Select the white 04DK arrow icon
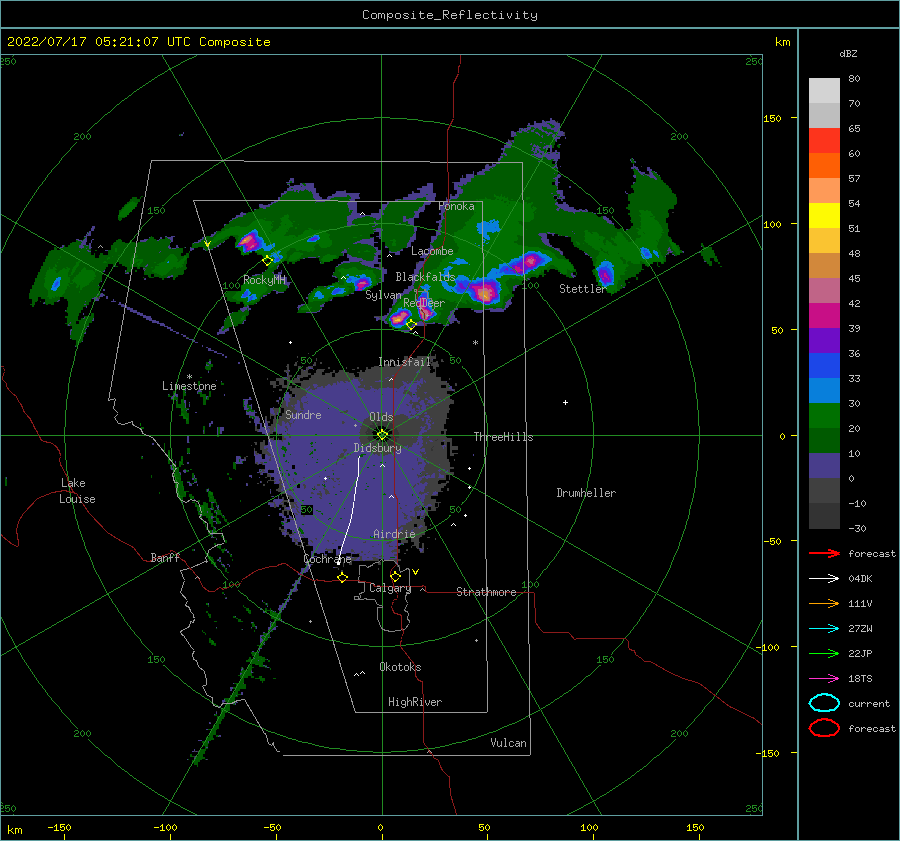Image resolution: width=900 pixels, height=841 pixels. (824, 578)
